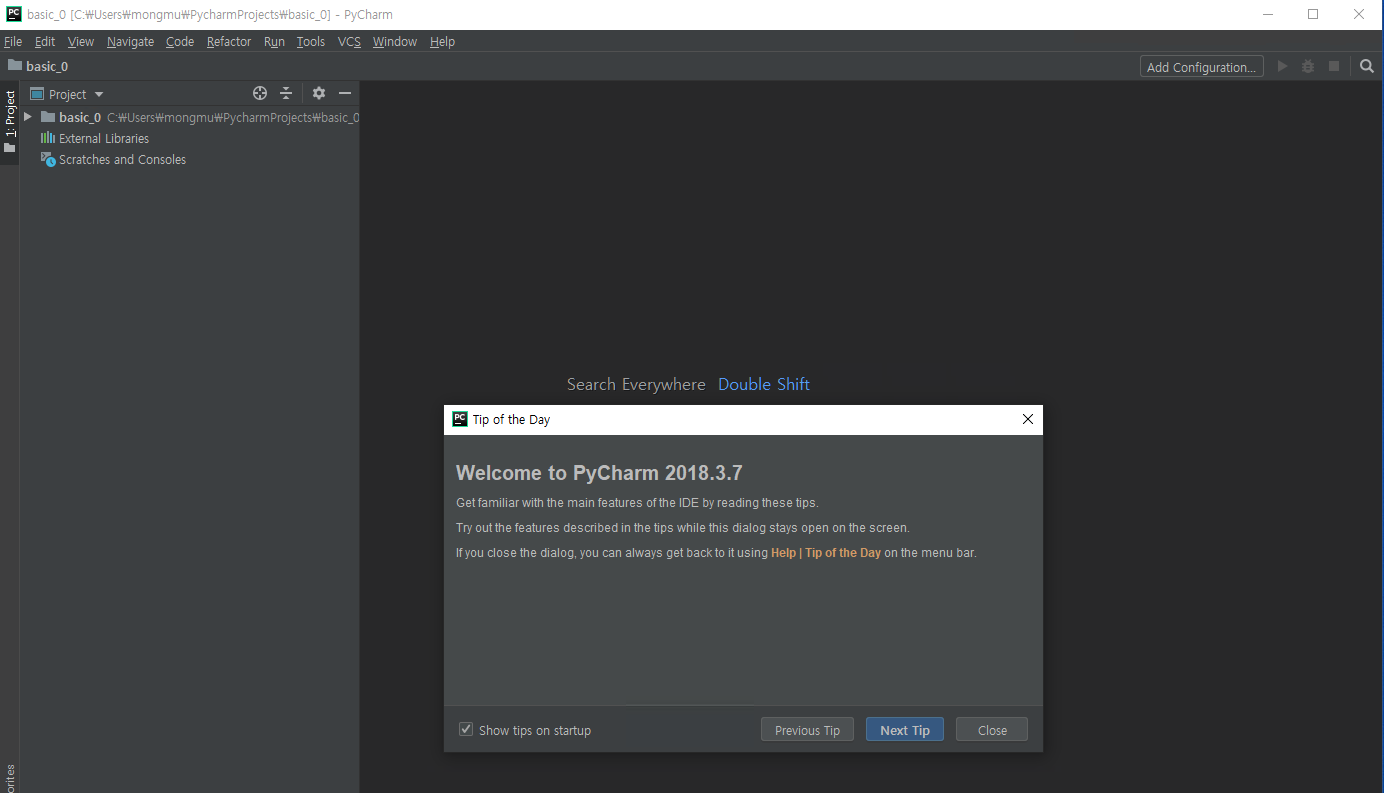Click Add Configuration... button
Viewport: 1384px width, 793px height.
pos(1201,67)
